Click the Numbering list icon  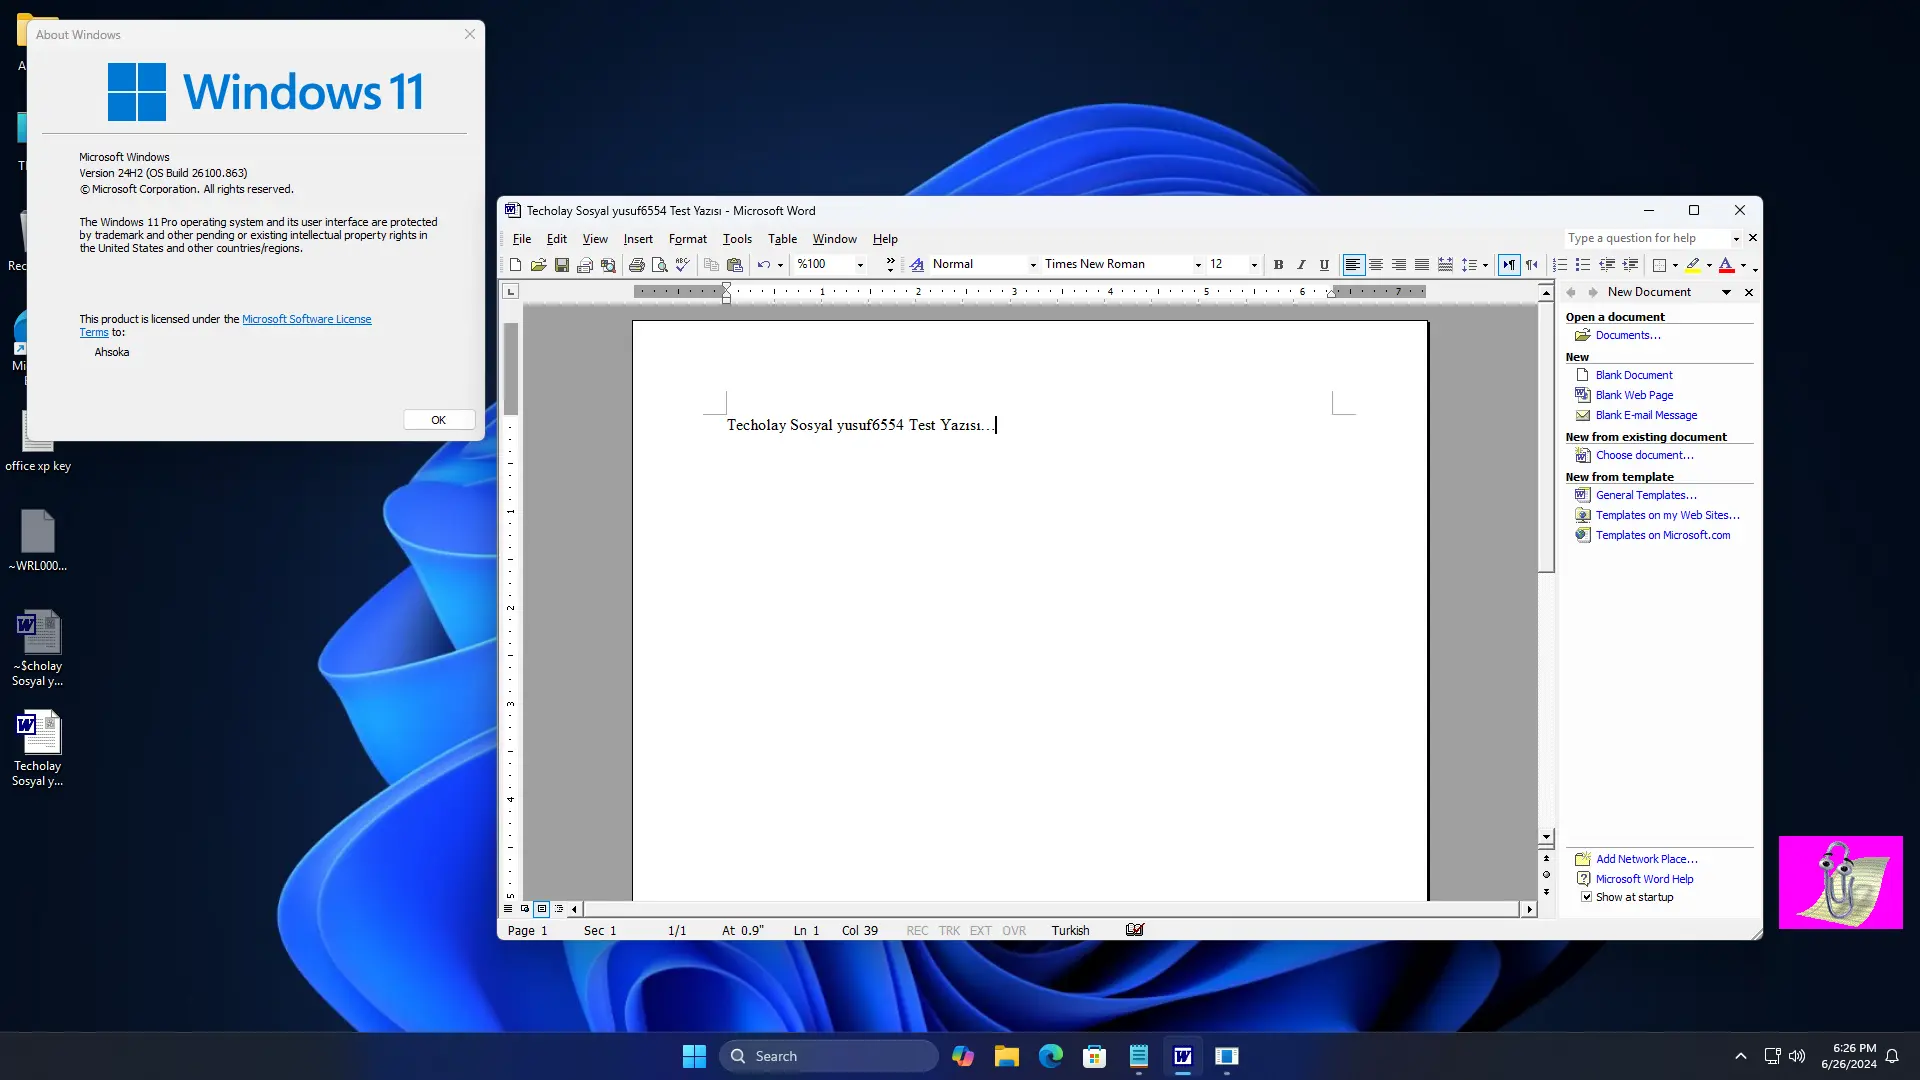tap(1560, 265)
